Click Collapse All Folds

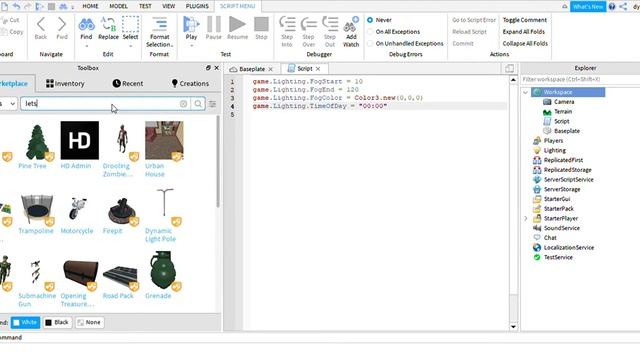tap(525, 43)
